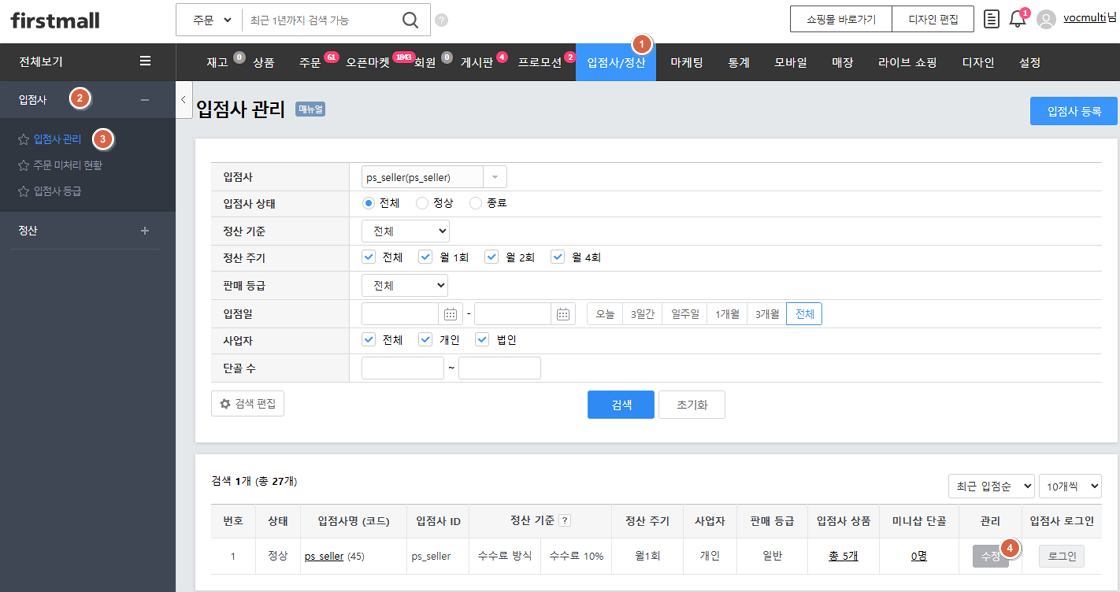This screenshot has height=592, width=1120.
Task: Open the 최근 입점순 sort dropdown
Action: point(991,486)
